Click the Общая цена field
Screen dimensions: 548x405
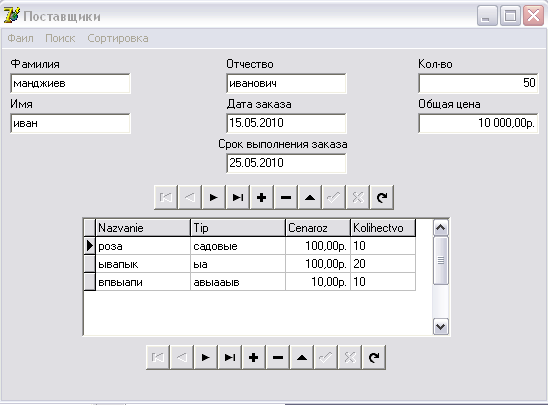[478, 123]
